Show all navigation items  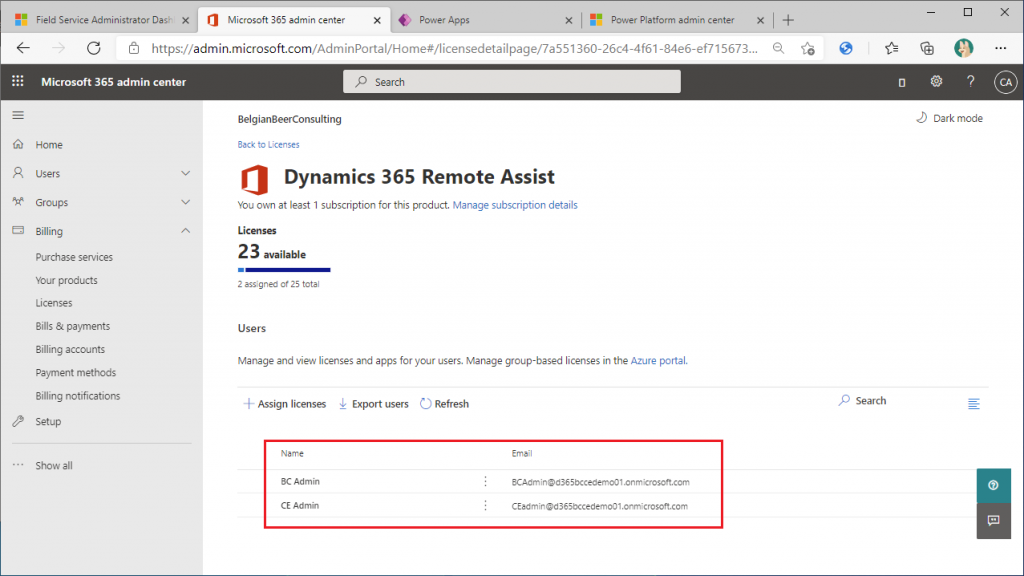tap(54, 466)
